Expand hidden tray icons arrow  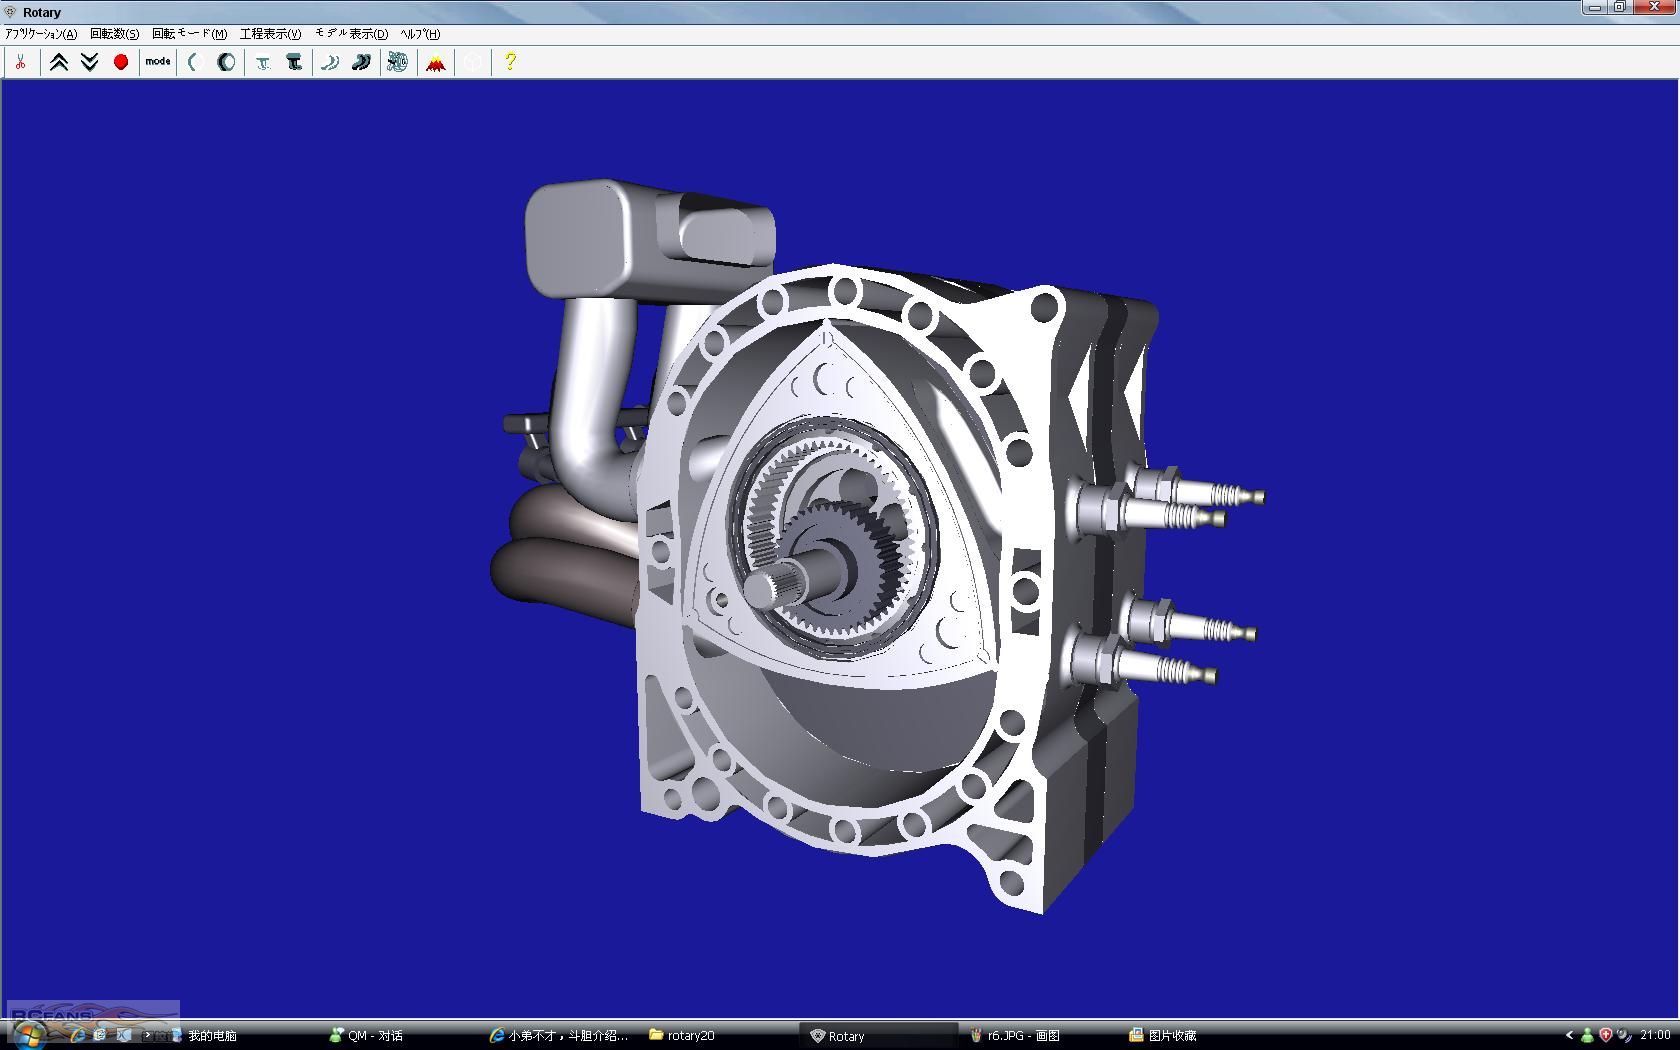[x=1569, y=1035]
